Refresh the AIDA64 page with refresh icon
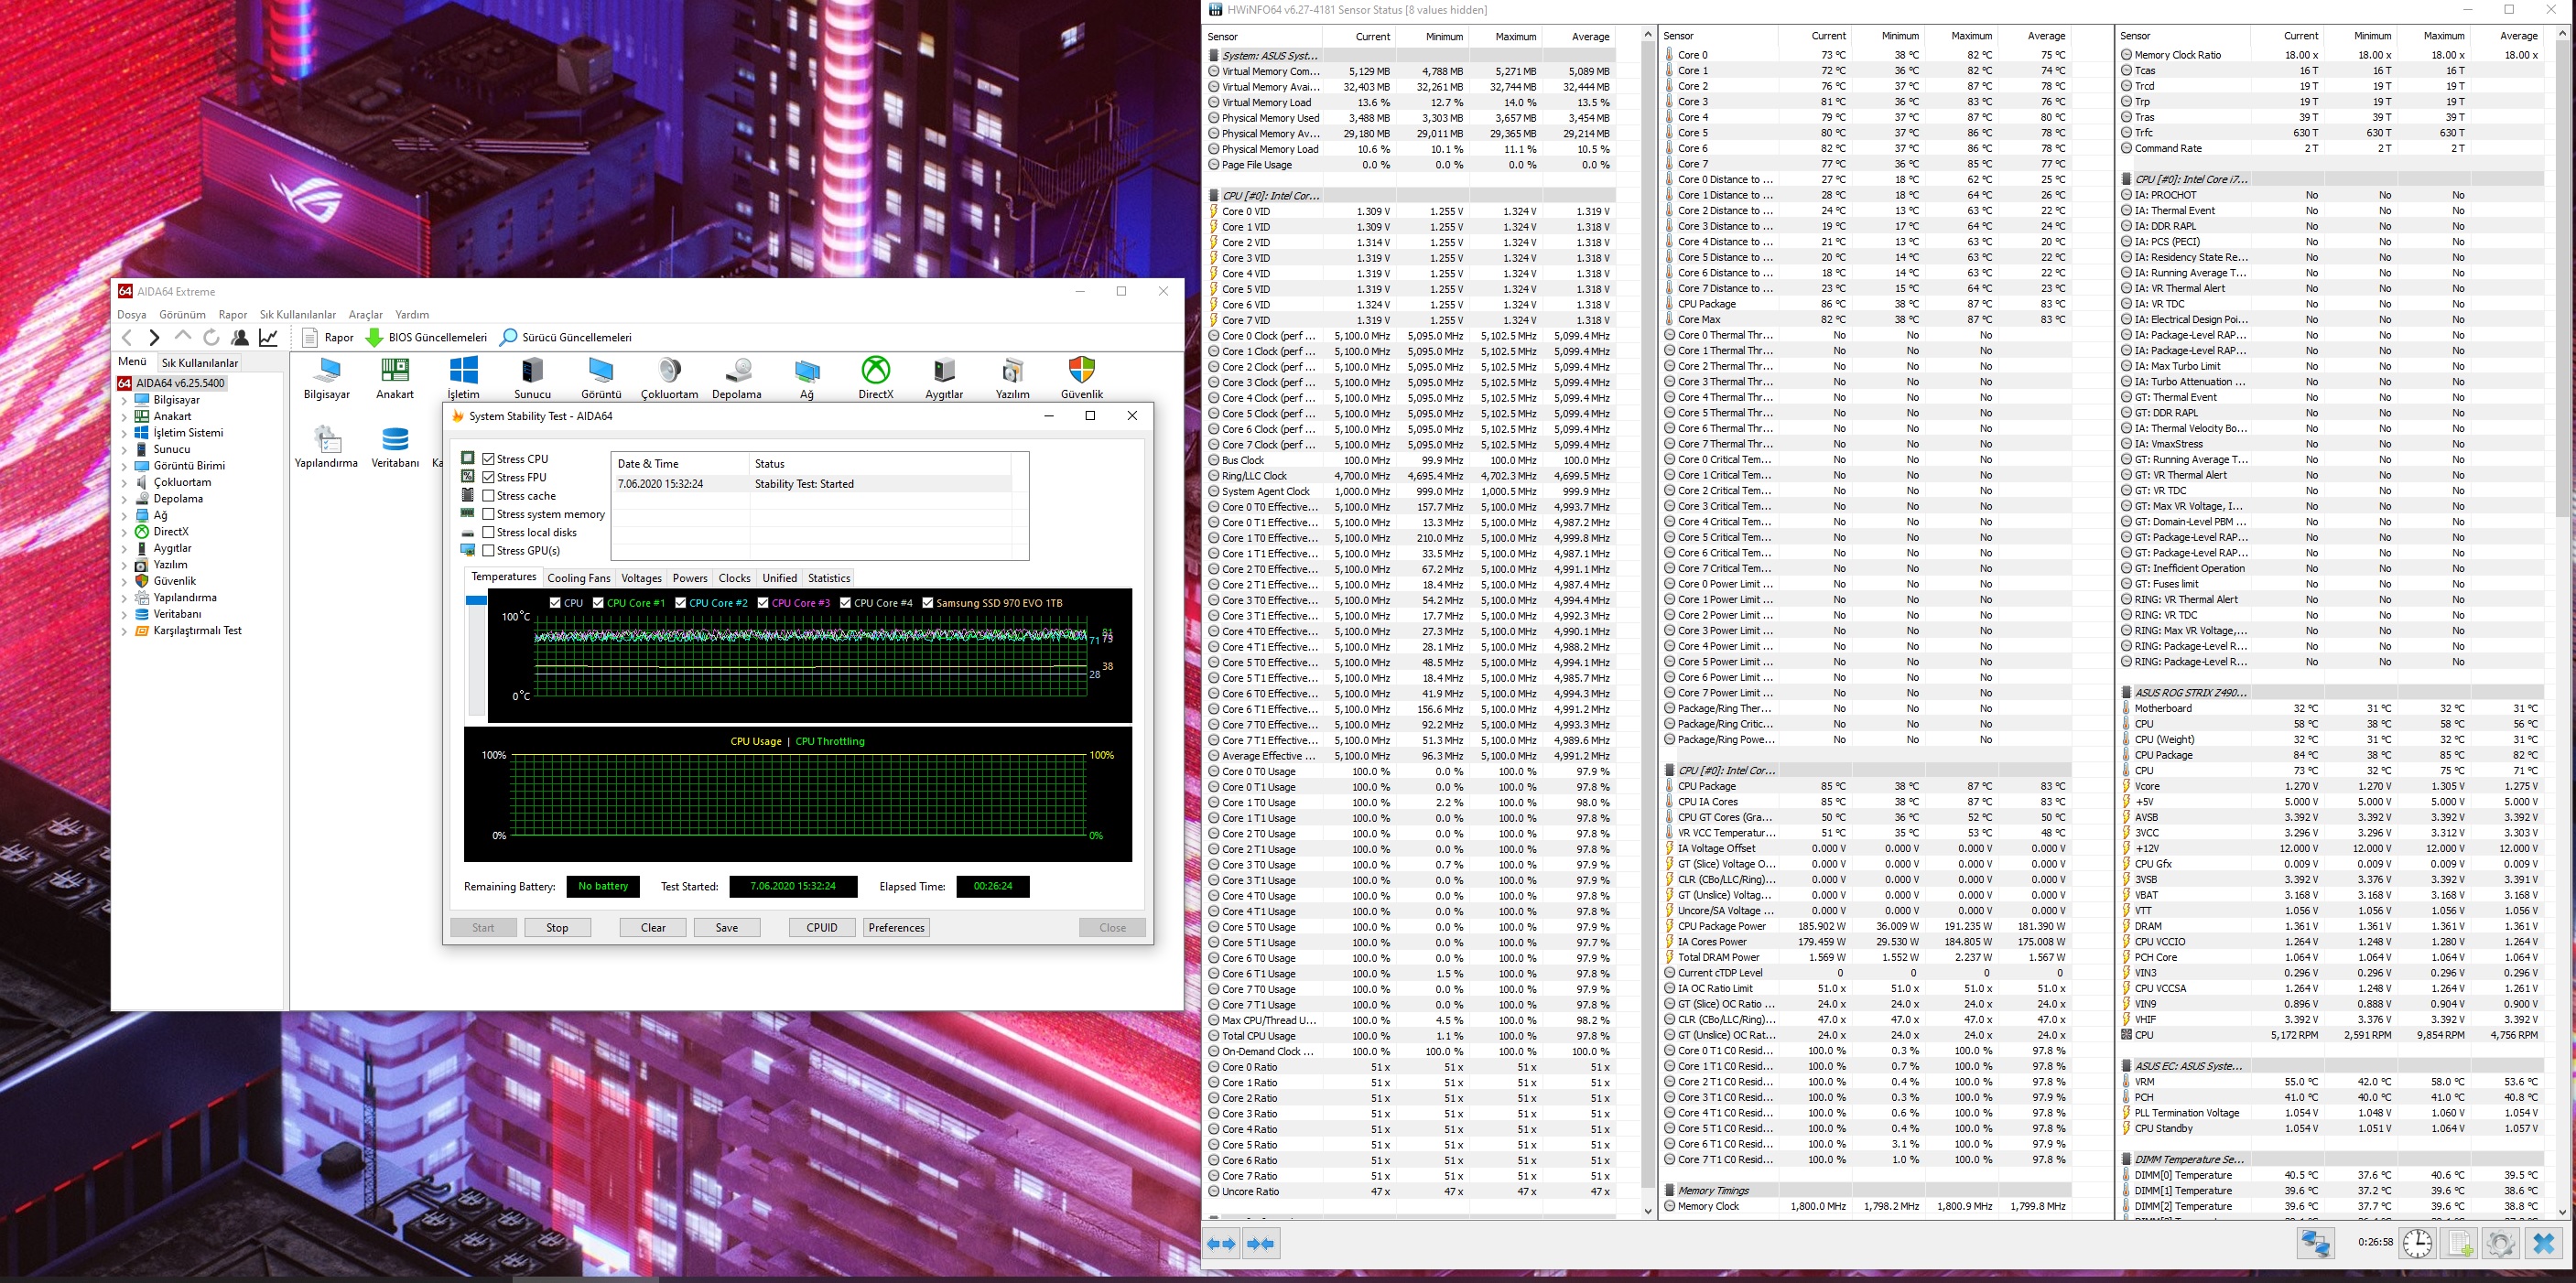 click(x=211, y=337)
